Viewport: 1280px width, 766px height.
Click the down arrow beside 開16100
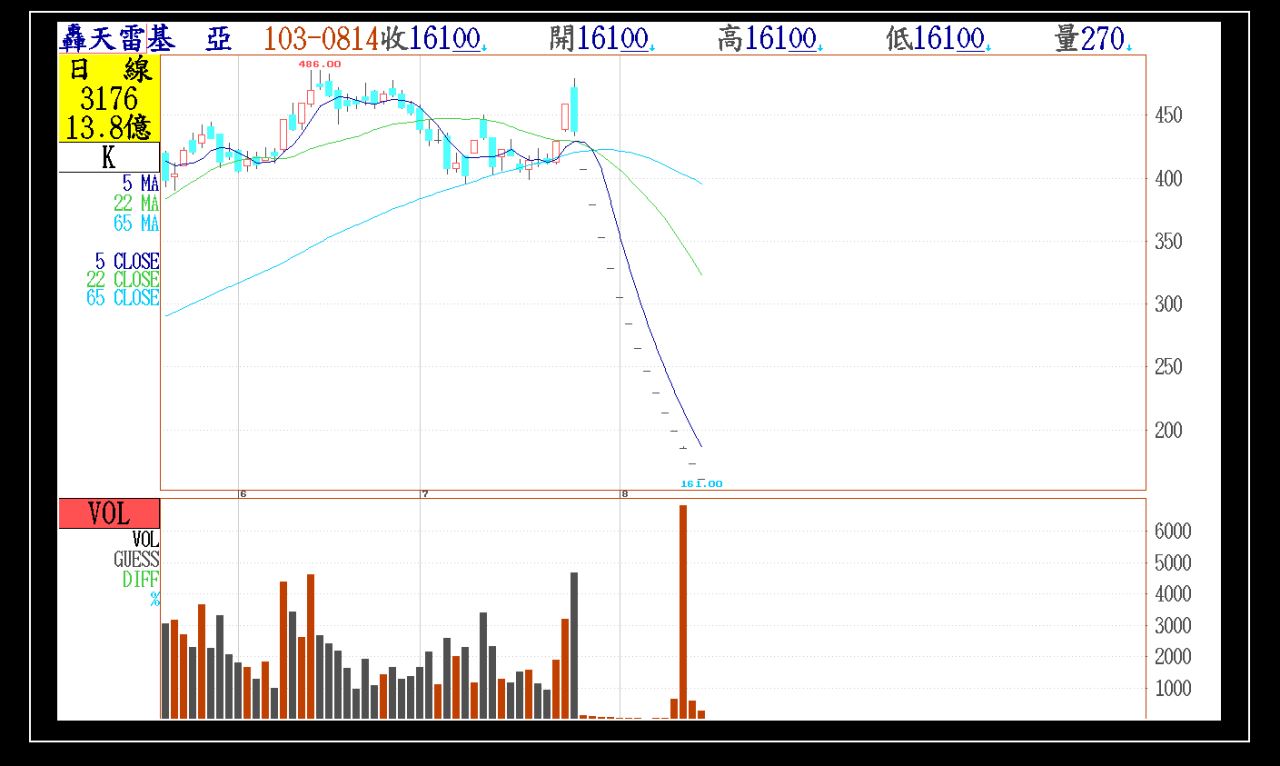pyautogui.click(x=651, y=47)
